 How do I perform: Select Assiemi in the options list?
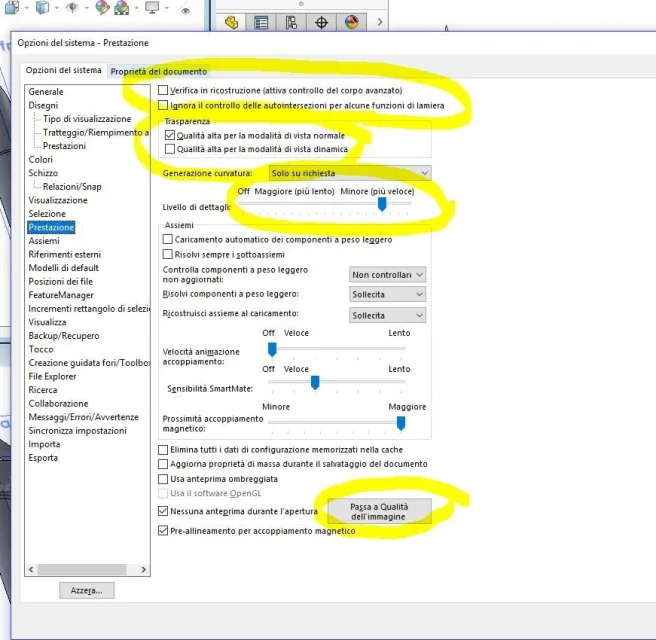click(x=44, y=241)
